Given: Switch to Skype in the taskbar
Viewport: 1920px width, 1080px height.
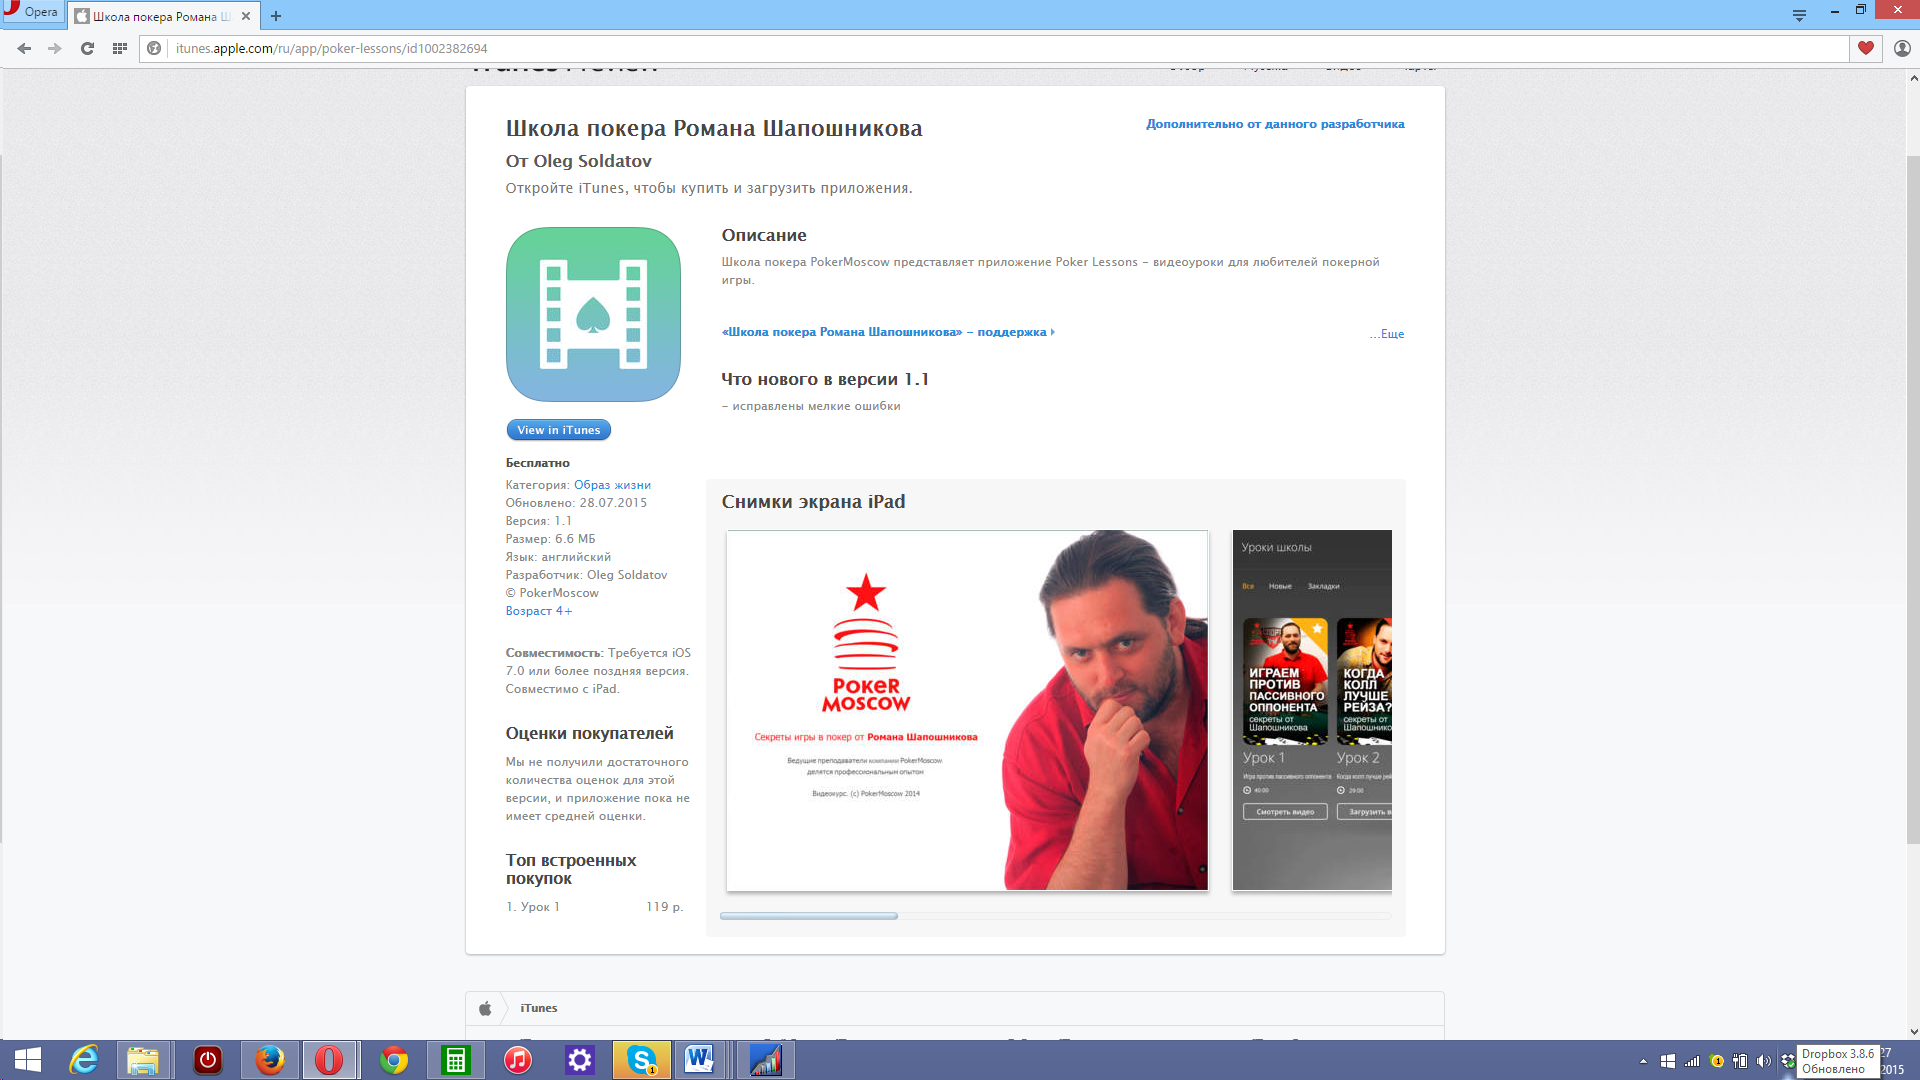Looking at the screenshot, I should pos(641,1060).
